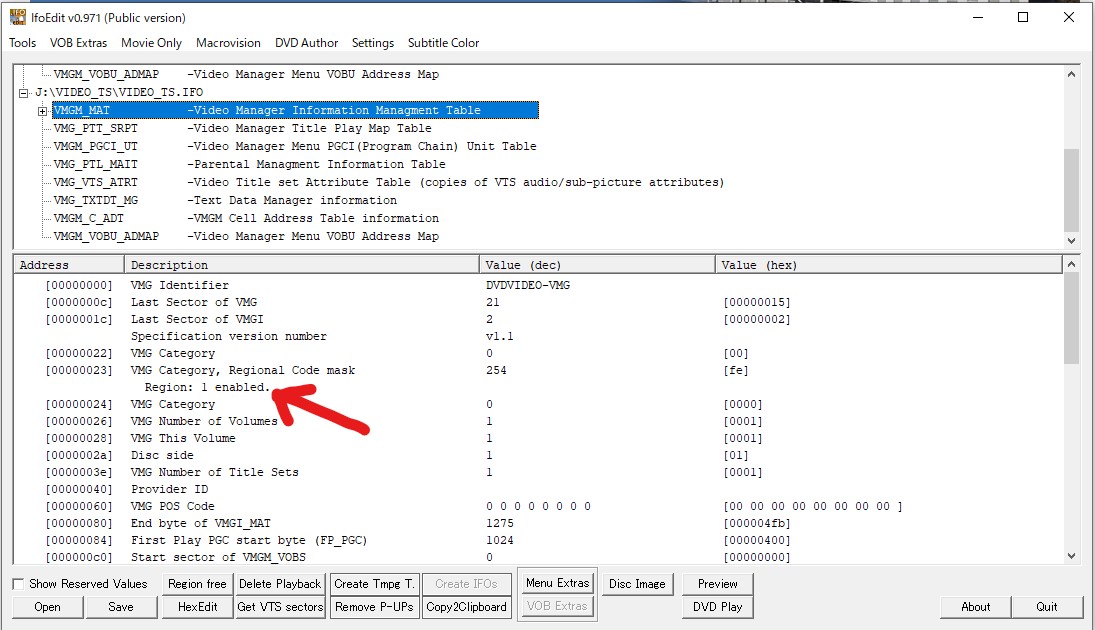This screenshot has width=1095, height=630.
Task: Click the Quit button
Action: (x=1046, y=607)
